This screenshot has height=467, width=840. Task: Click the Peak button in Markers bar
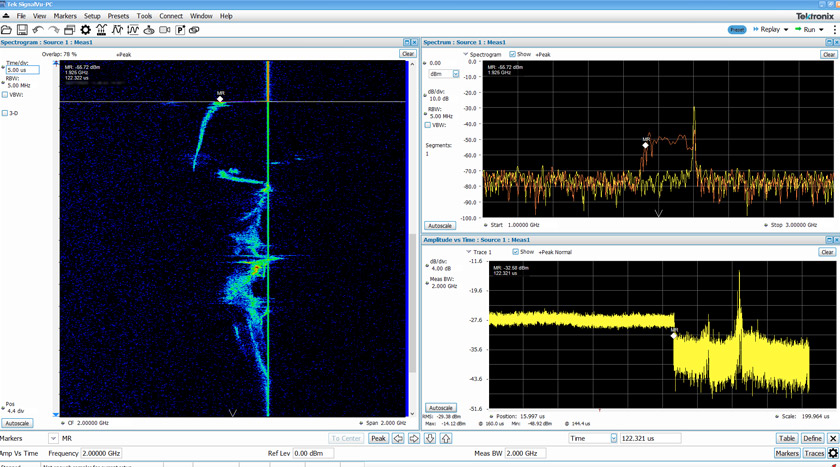(378, 438)
